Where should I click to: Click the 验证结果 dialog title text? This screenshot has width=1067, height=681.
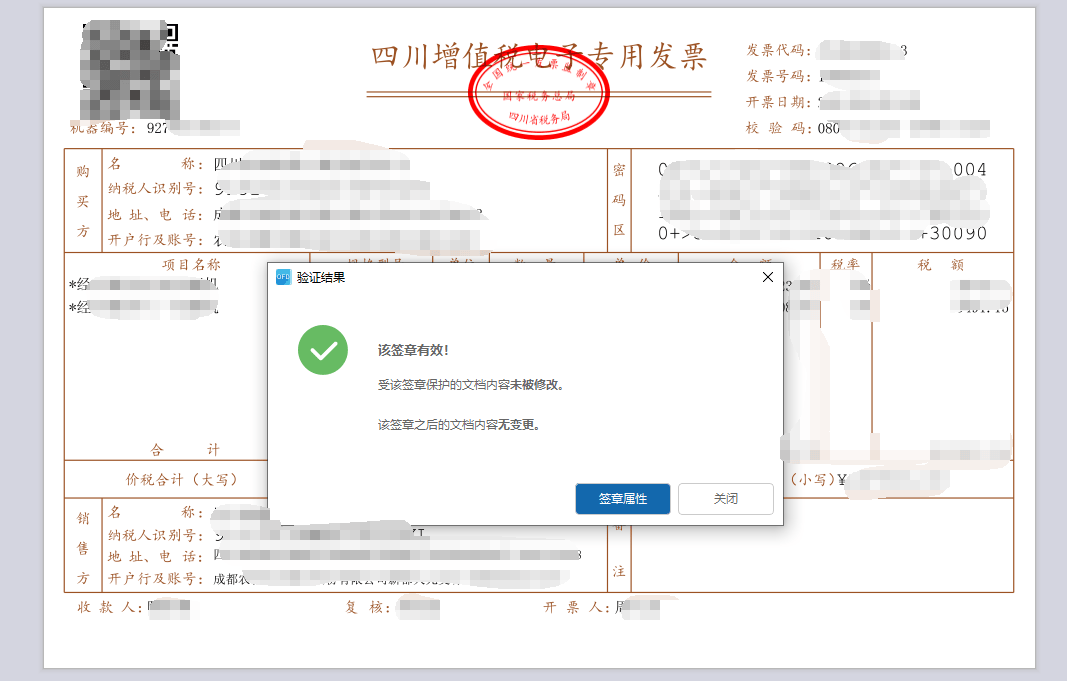(x=321, y=278)
